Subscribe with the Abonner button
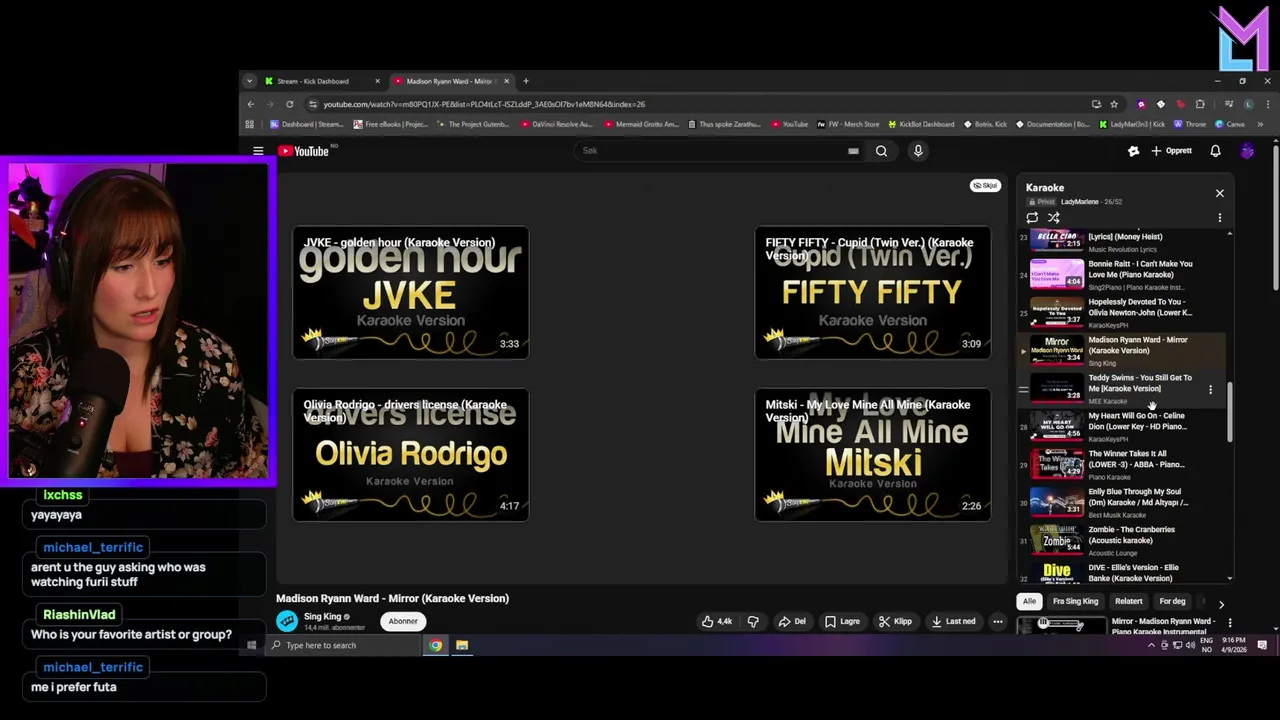This screenshot has width=1280, height=720. tap(403, 621)
